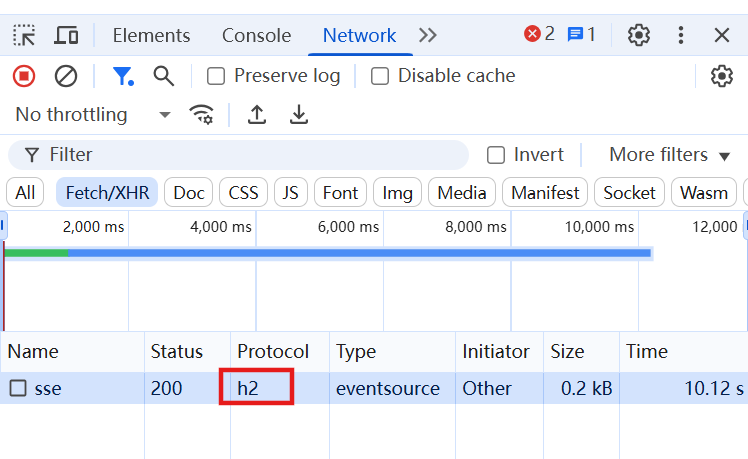This screenshot has width=748, height=459.
Task: Tick the Invert filter checkbox
Action: (x=496, y=155)
